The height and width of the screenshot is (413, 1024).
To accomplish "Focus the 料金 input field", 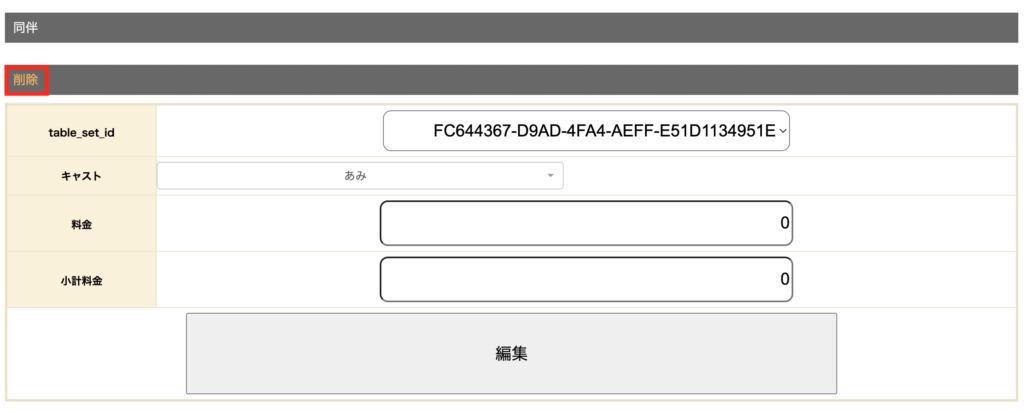I will point(586,223).
